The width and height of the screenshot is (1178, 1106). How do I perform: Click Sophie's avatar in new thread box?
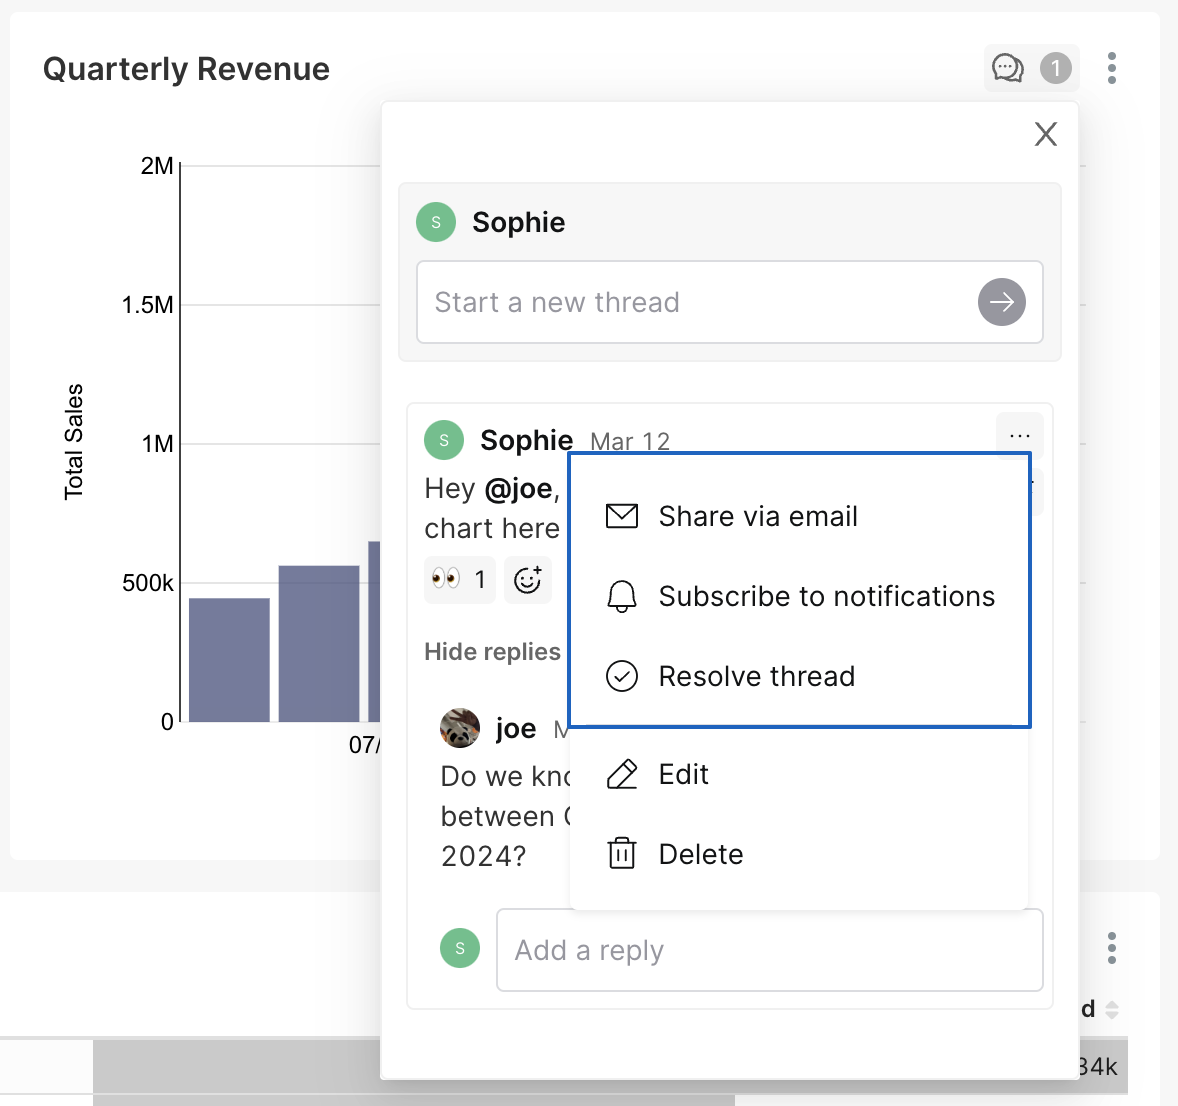[x=436, y=222]
